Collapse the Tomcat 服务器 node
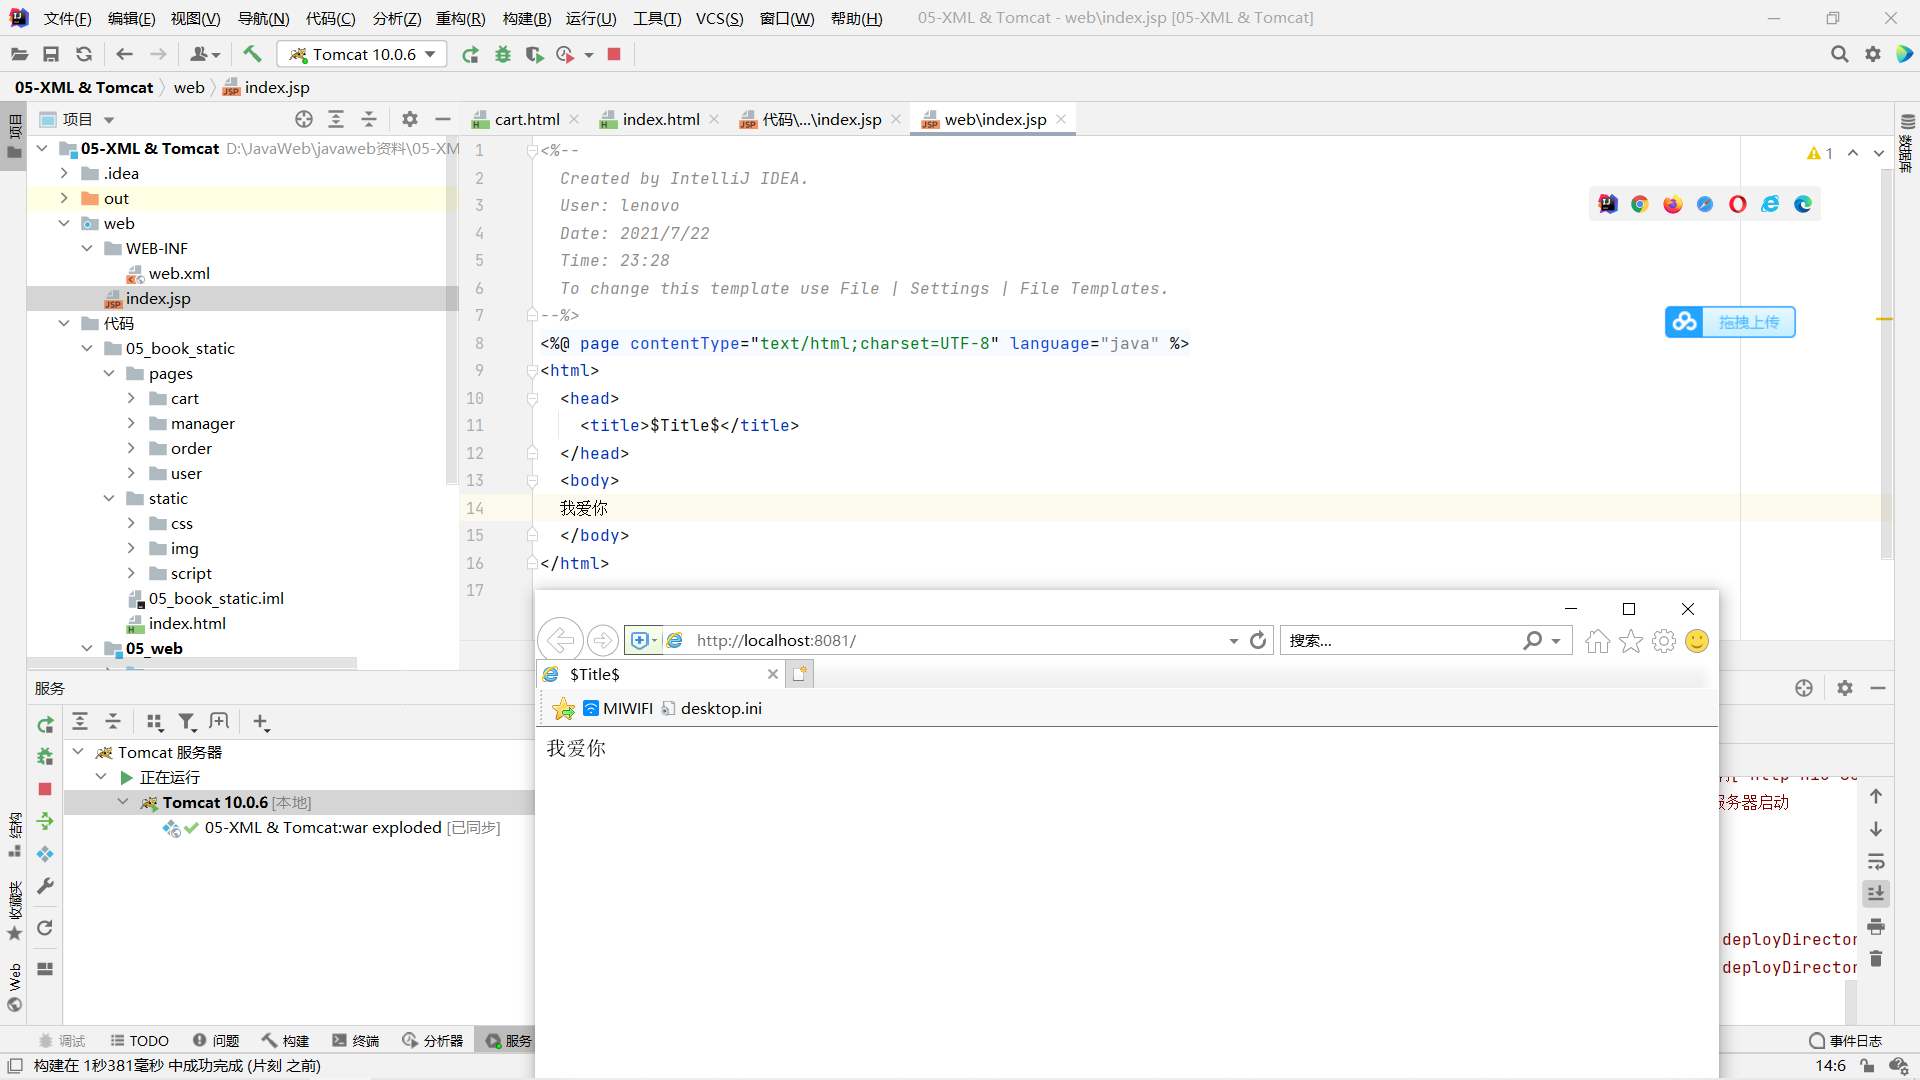Viewport: 1920px width, 1080px height. pos(78,752)
